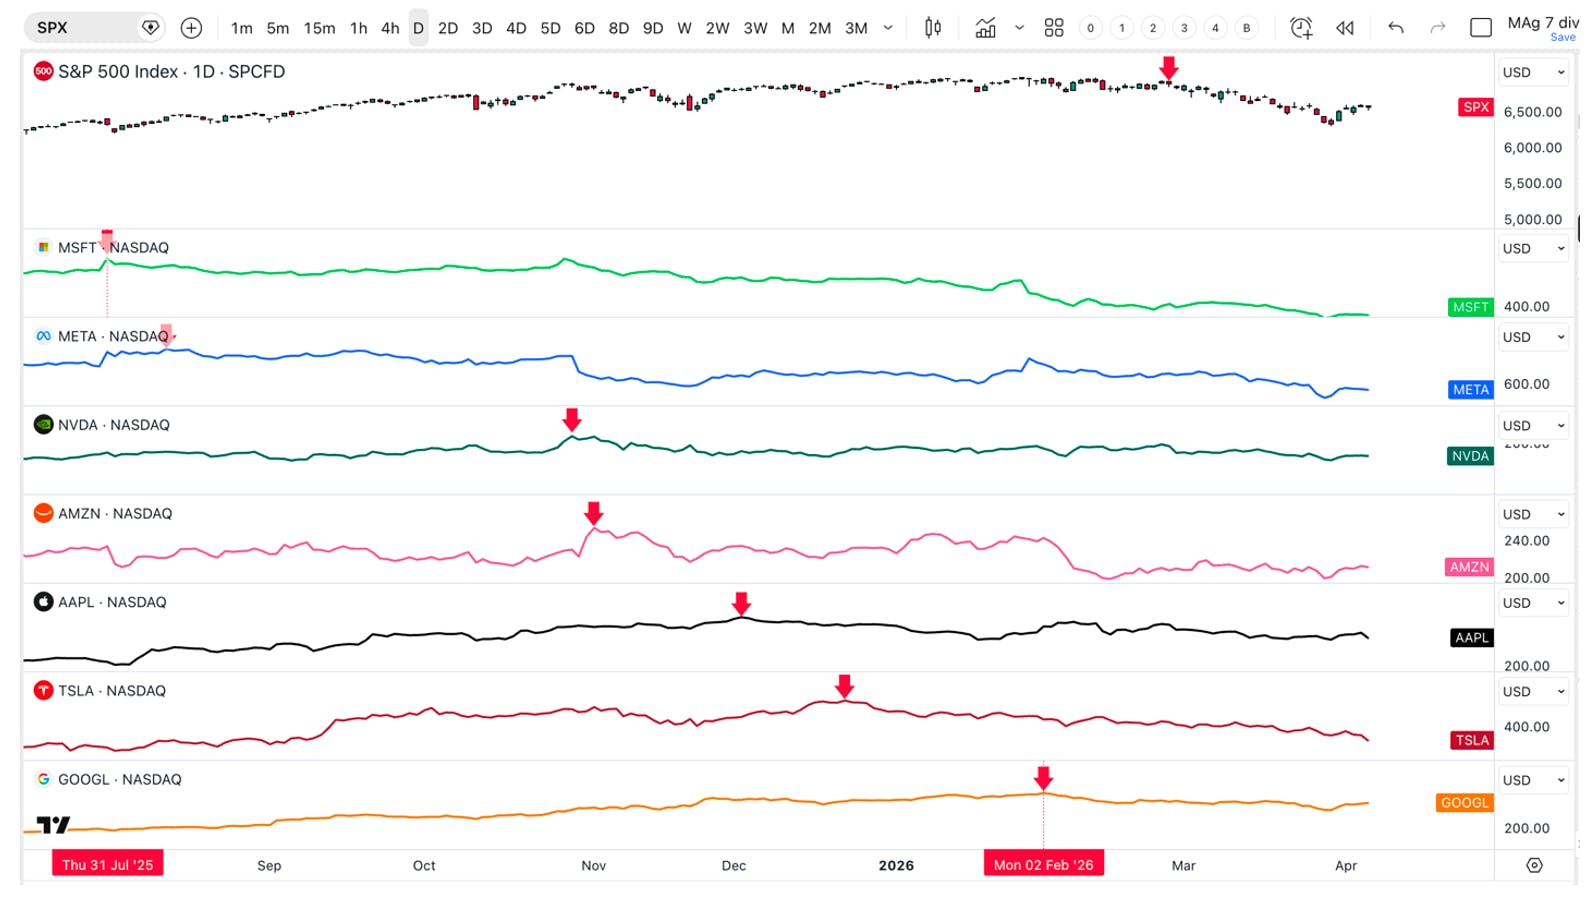
Task: Click the circled B quick button
Action: click(x=1246, y=28)
